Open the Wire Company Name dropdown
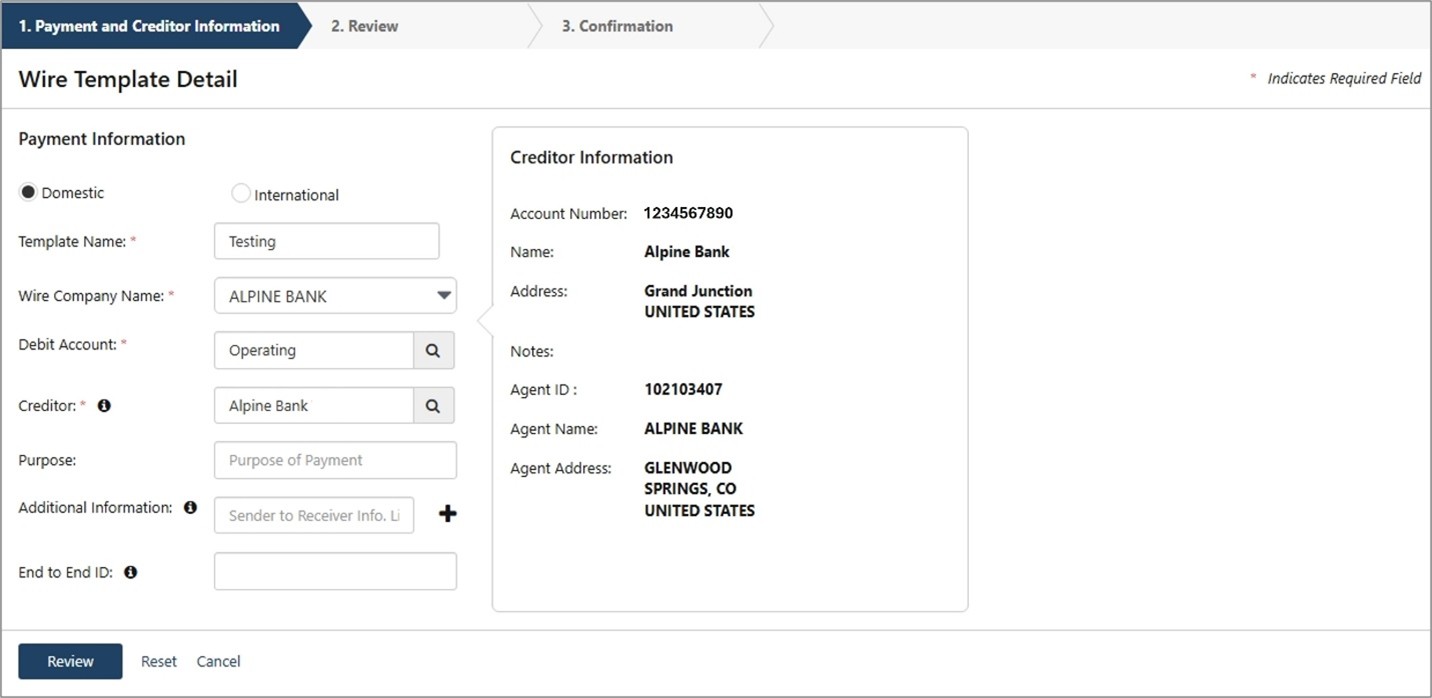 pos(335,296)
